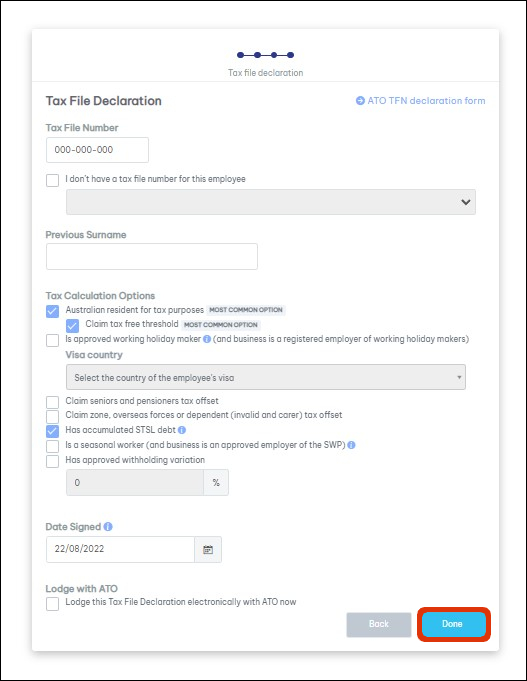Click info icon next to working holiday maker
Screen dimensions: 527x681
(x=207, y=339)
